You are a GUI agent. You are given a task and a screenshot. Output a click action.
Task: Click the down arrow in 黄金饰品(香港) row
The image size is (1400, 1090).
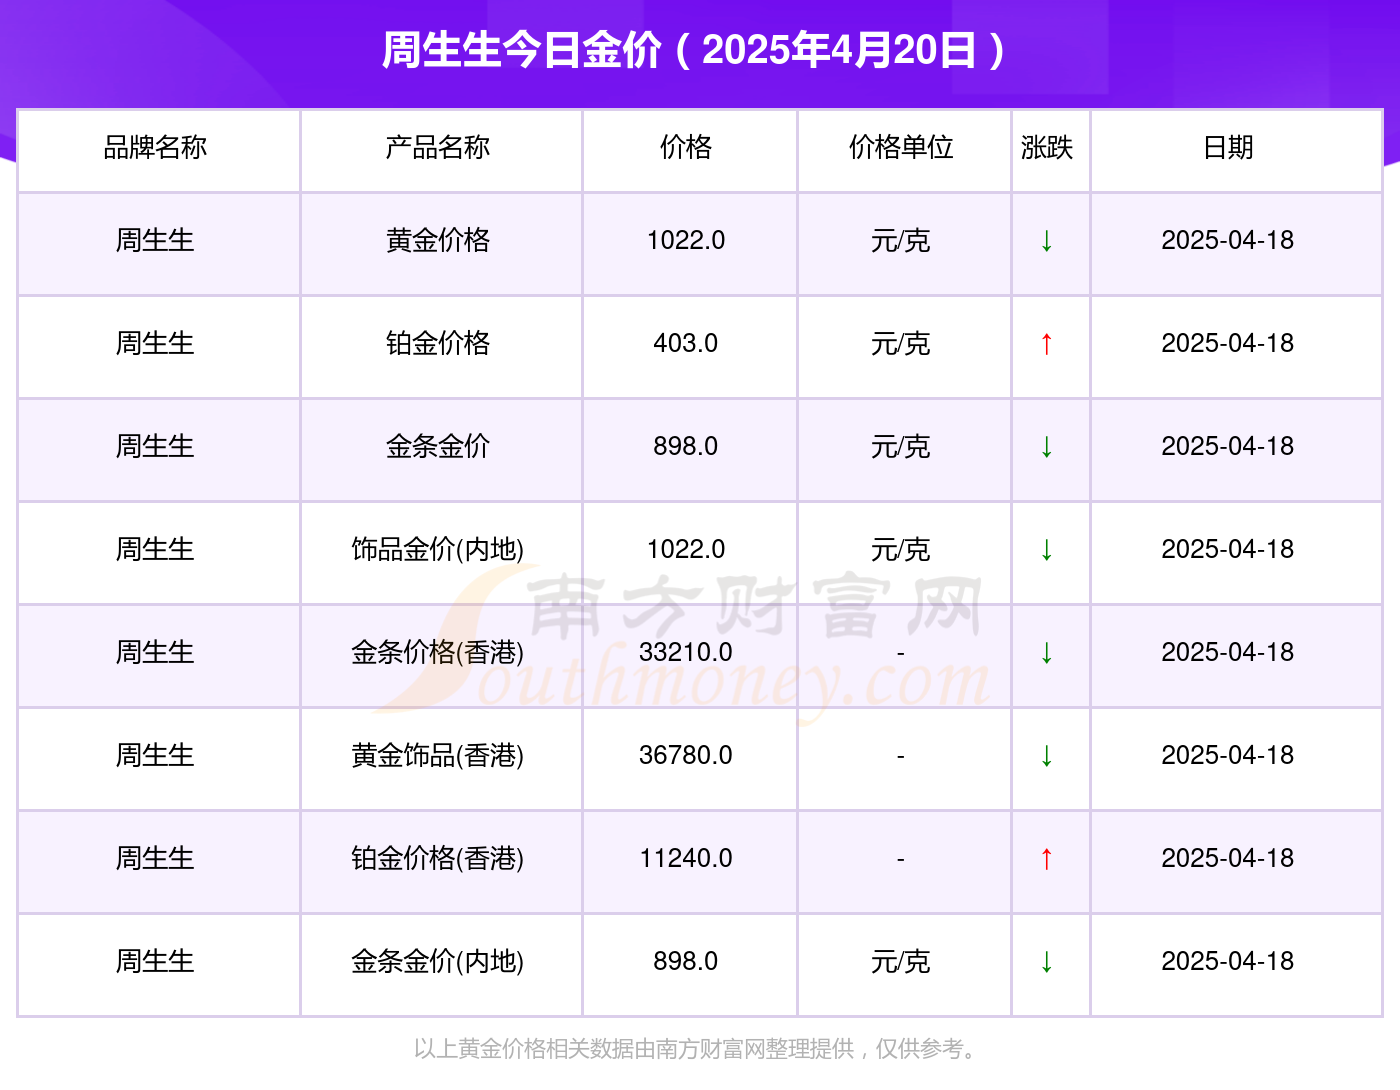pos(1046,756)
